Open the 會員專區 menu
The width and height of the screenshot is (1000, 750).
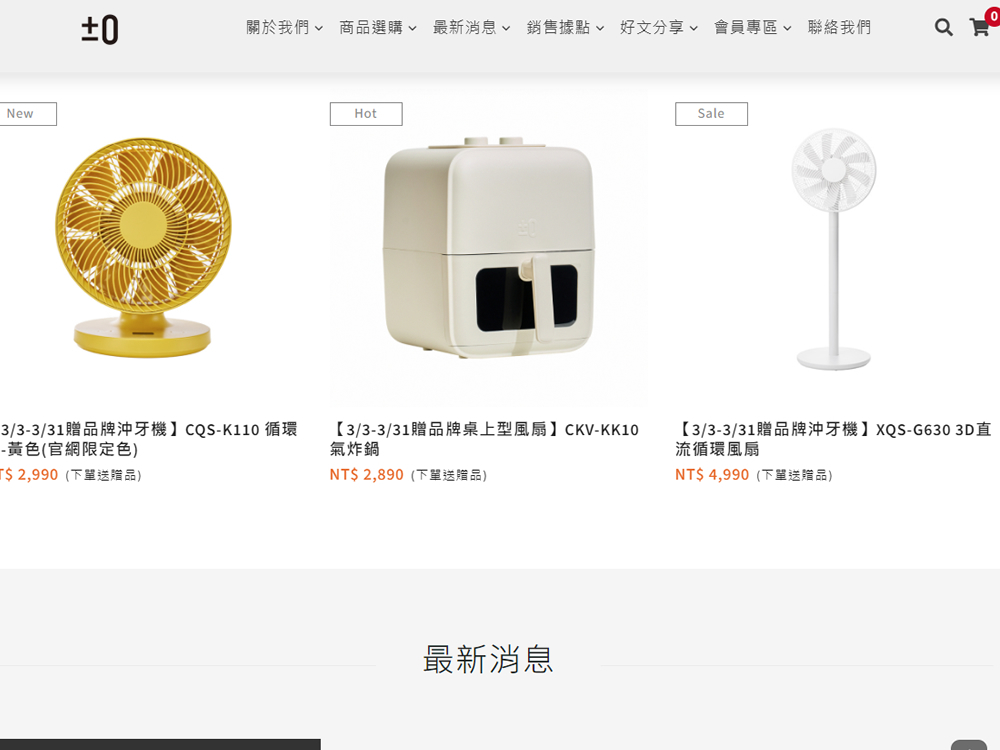coord(753,27)
